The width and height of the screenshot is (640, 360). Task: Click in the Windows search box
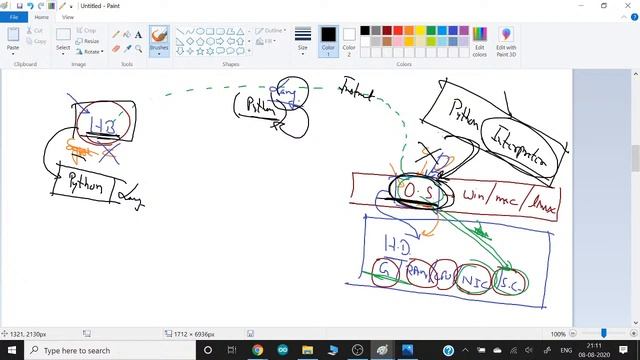(110, 350)
